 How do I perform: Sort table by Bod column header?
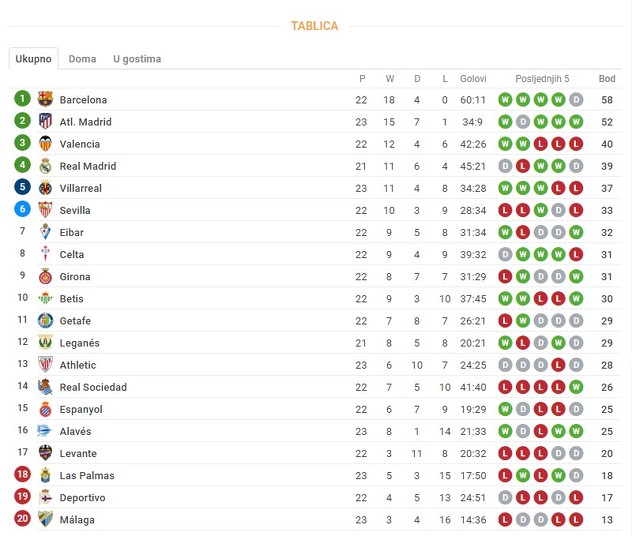click(x=607, y=78)
